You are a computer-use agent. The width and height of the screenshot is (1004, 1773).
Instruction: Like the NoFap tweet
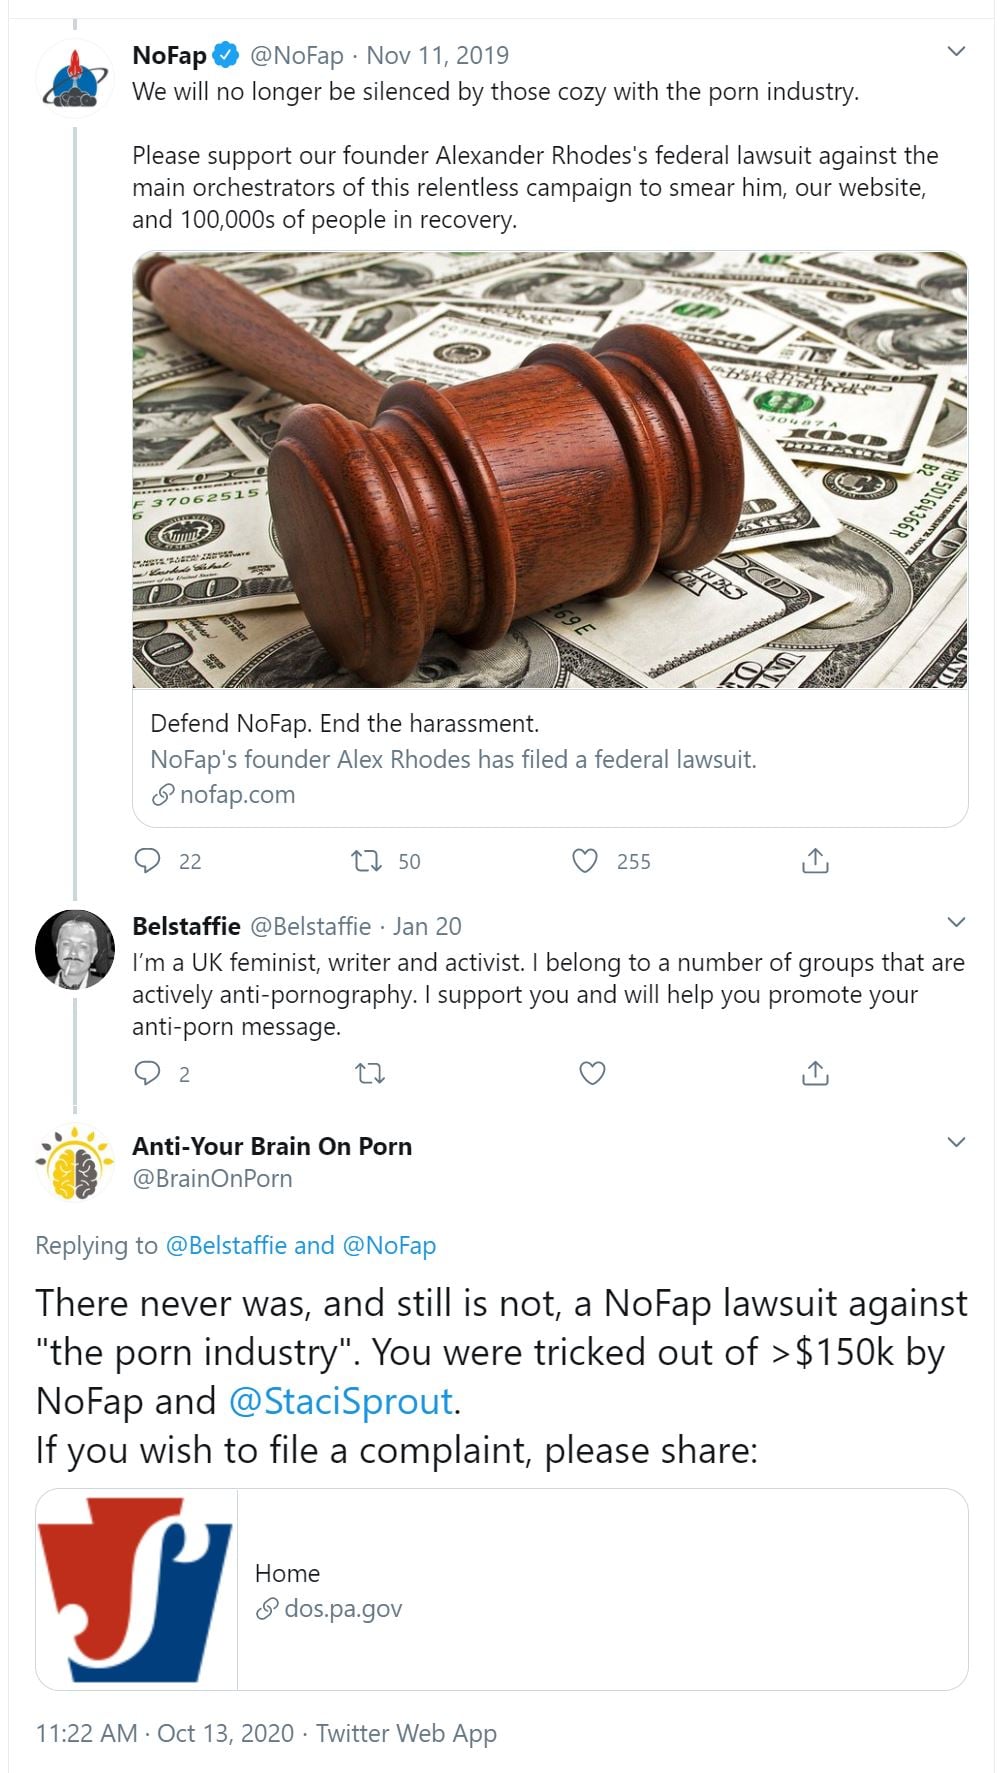(x=585, y=861)
